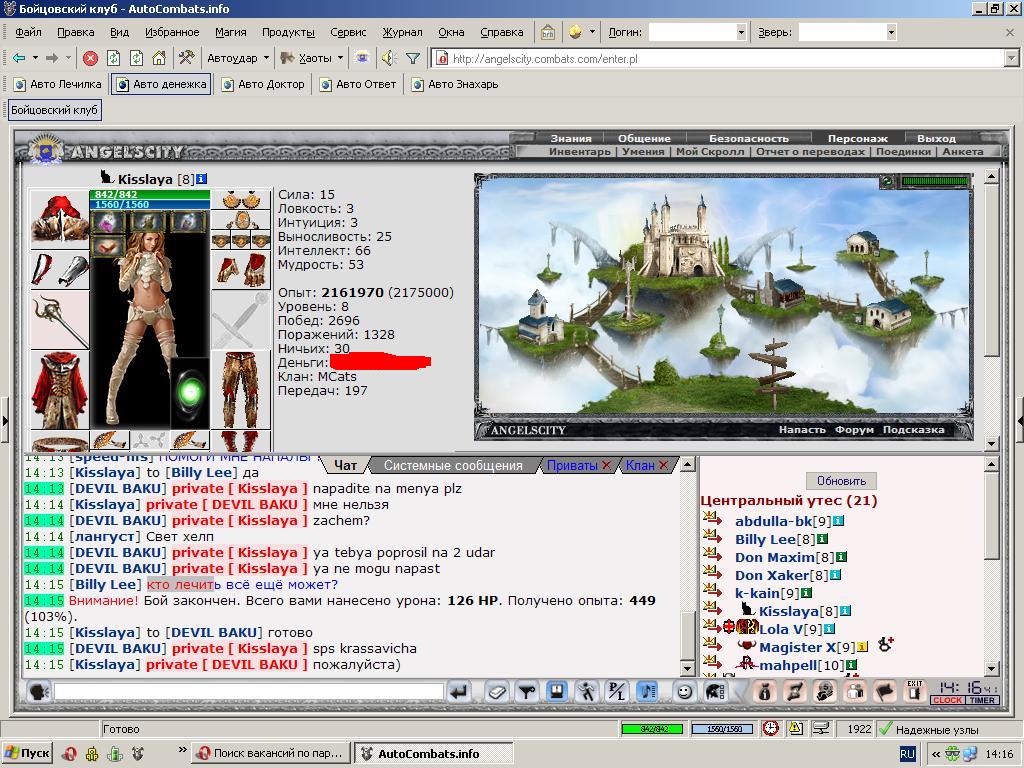
Task: Click the running man icon in chat toolbar
Action: [x=586, y=691]
